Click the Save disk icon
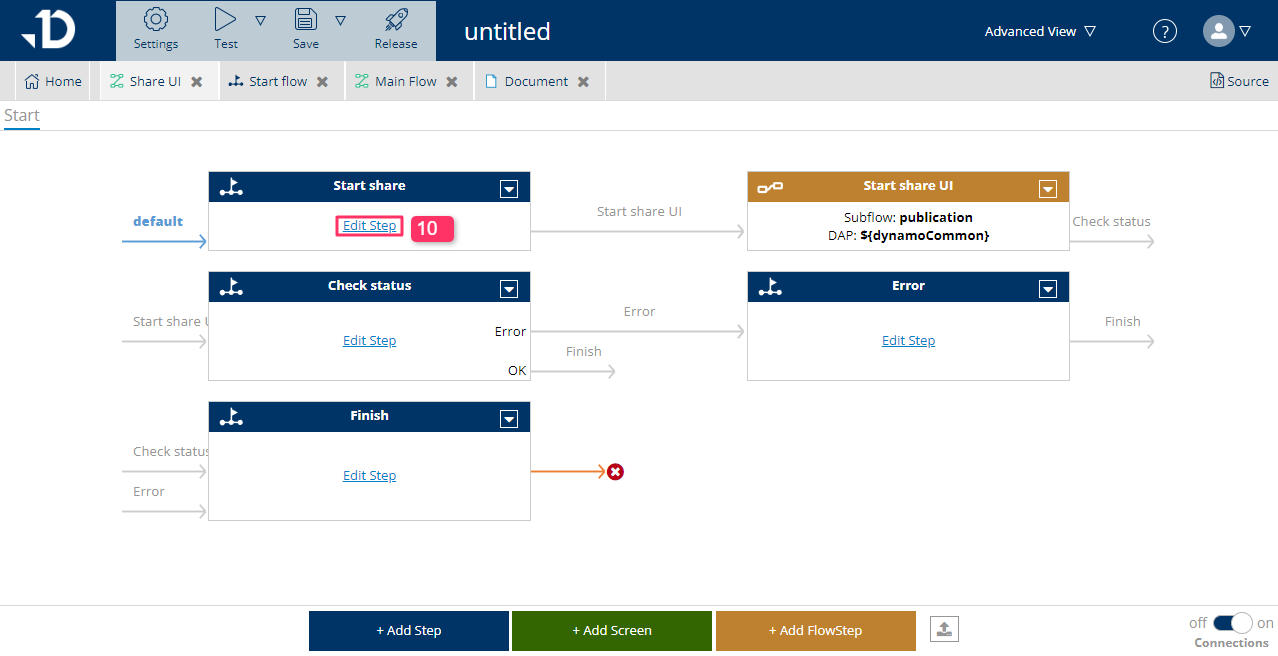1278x656 pixels. (306, 20)
